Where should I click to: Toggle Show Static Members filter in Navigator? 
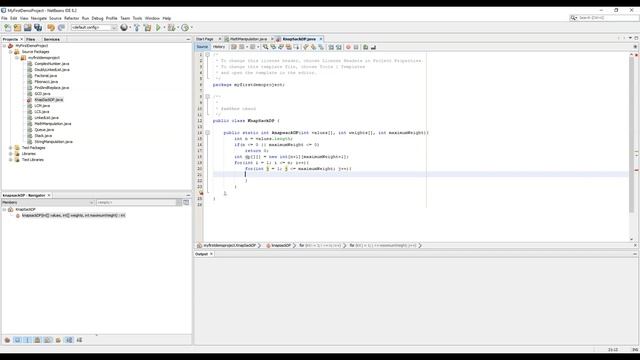pyautogui.click(x=27, y=340)
